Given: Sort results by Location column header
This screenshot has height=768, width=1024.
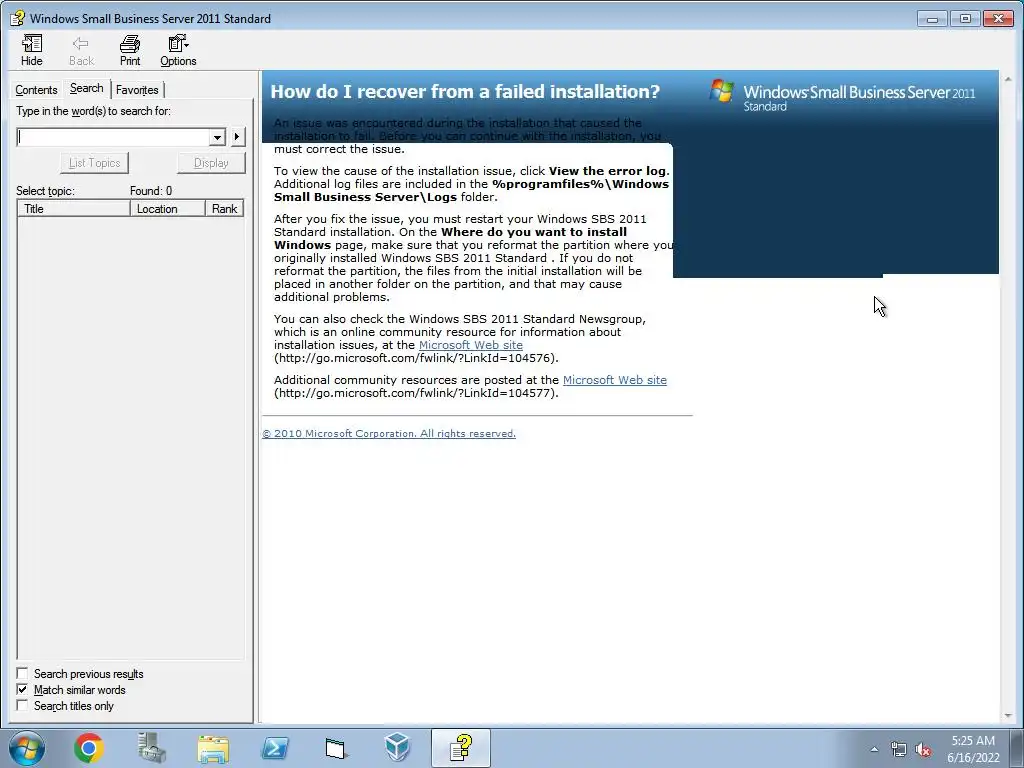Looking at the screenshot, I should (x=168, y=208).
